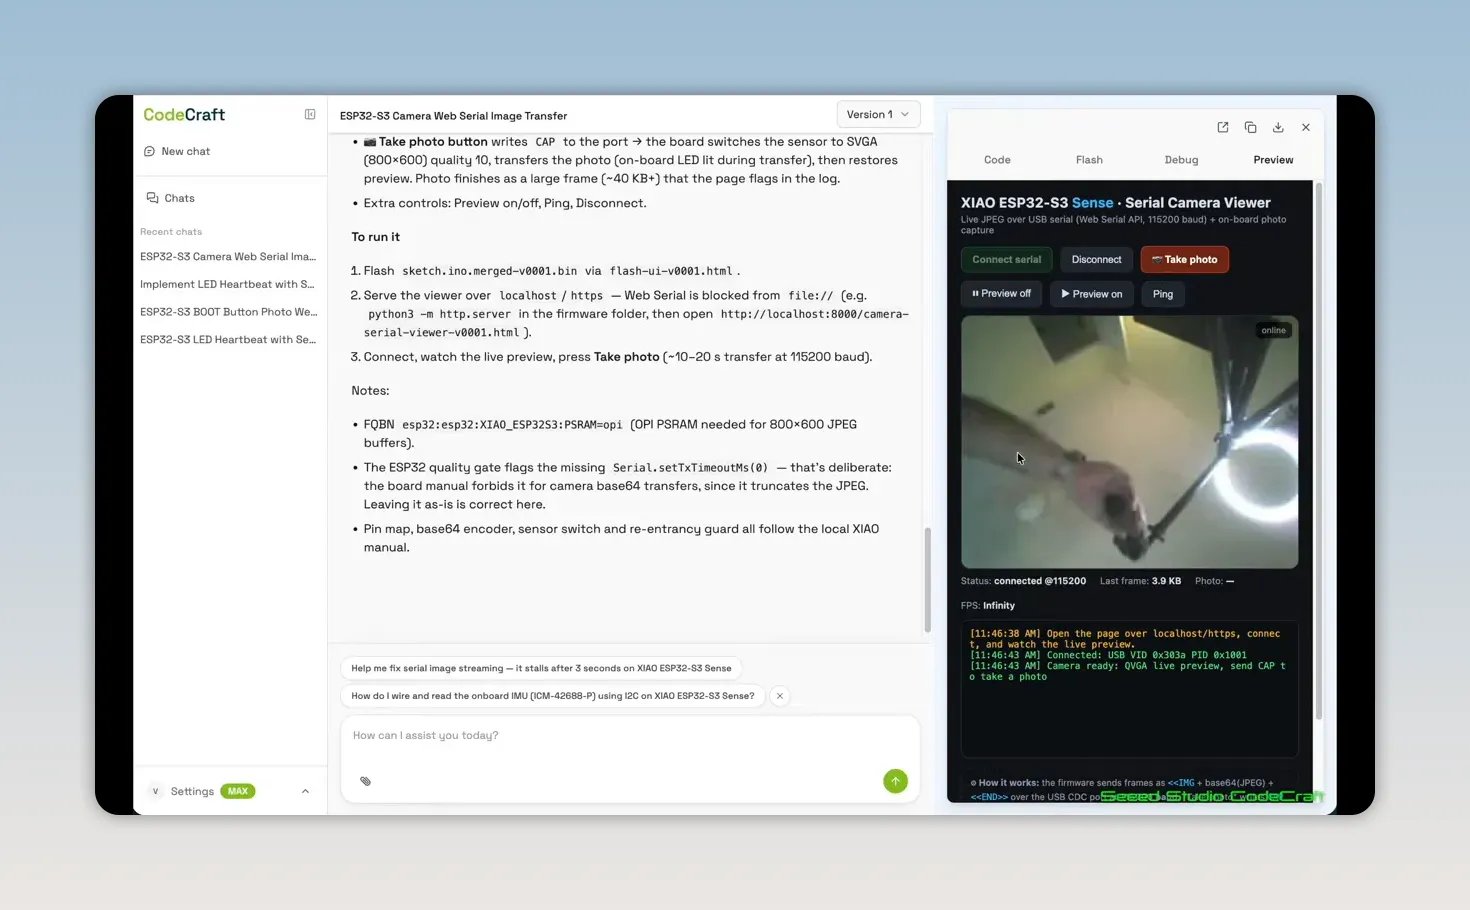Pause the live preview with Preview off
This screenshot has width=1470, height=910.
[1001, 294]
